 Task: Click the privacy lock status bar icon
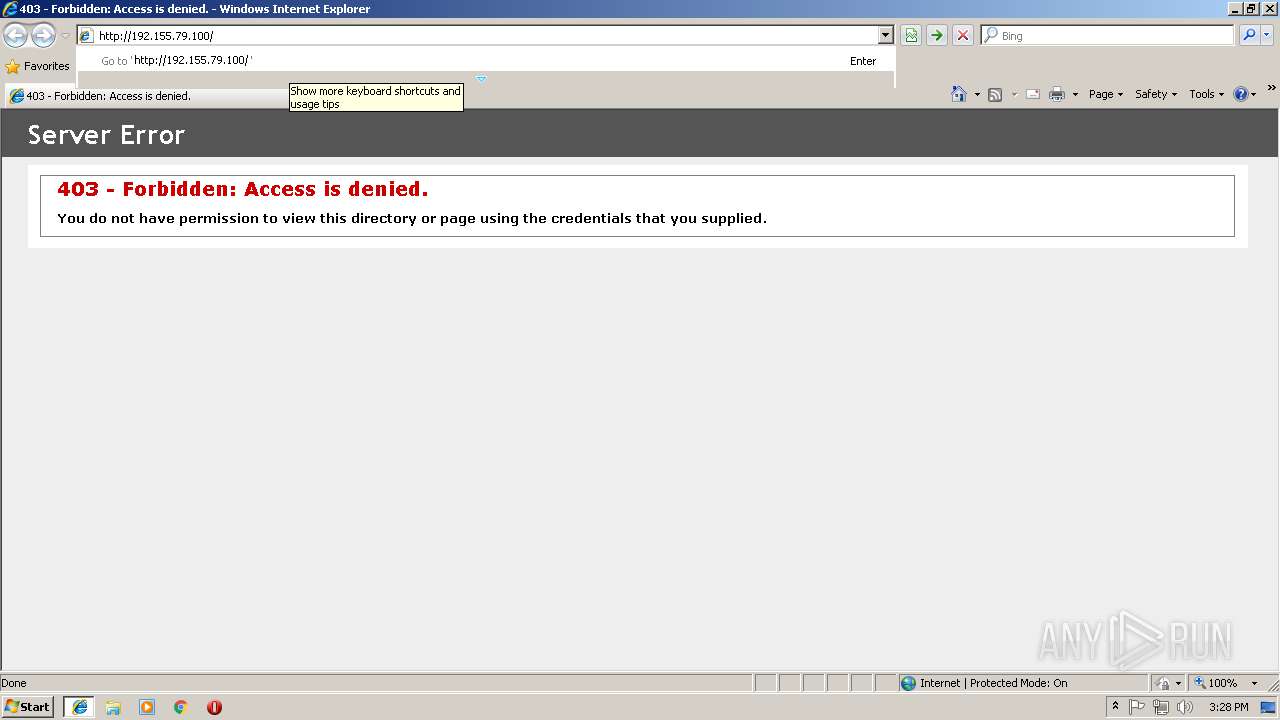tap(1163, 683)
